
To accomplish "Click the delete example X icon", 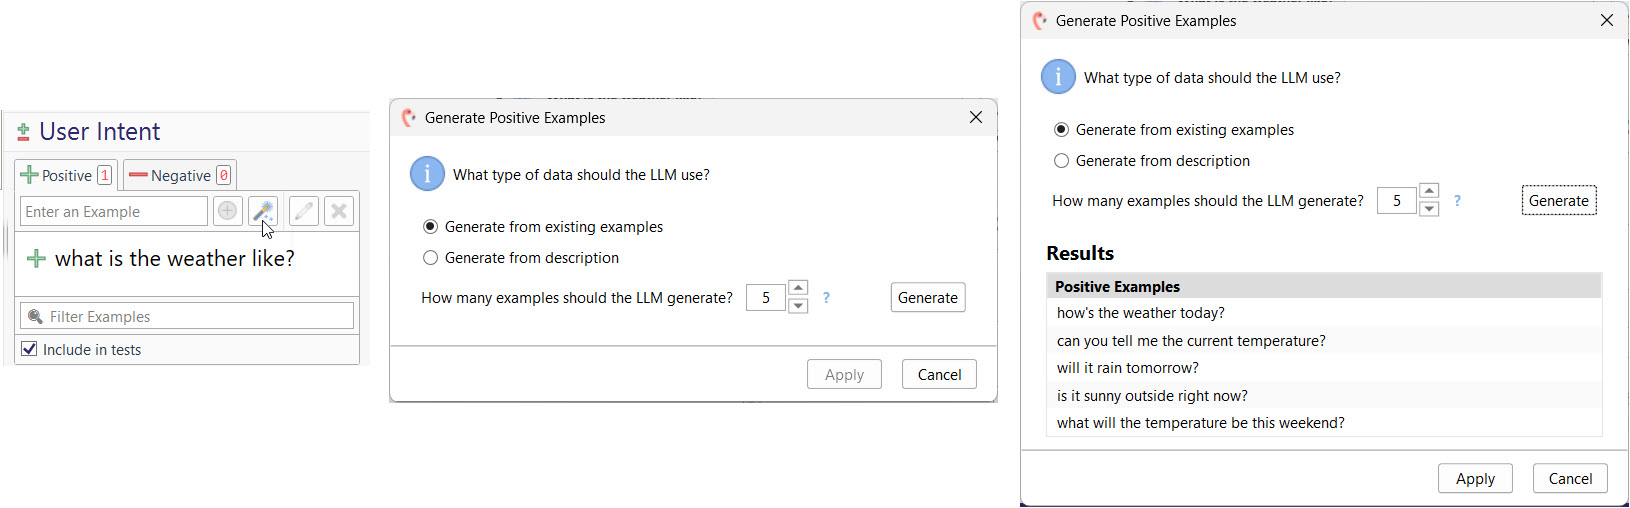I will (339, 211).
